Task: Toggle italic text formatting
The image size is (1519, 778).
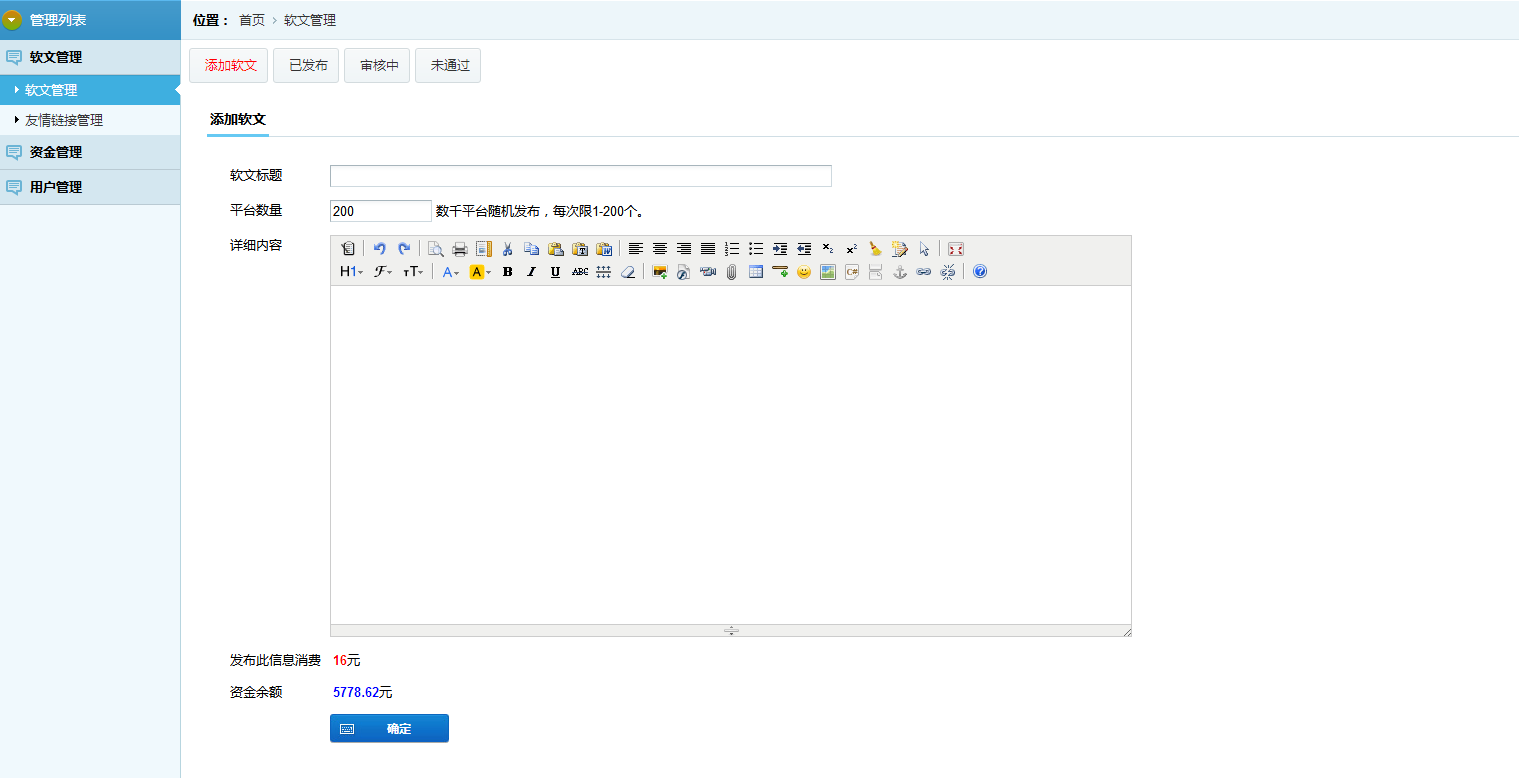Action: point(531,272)
